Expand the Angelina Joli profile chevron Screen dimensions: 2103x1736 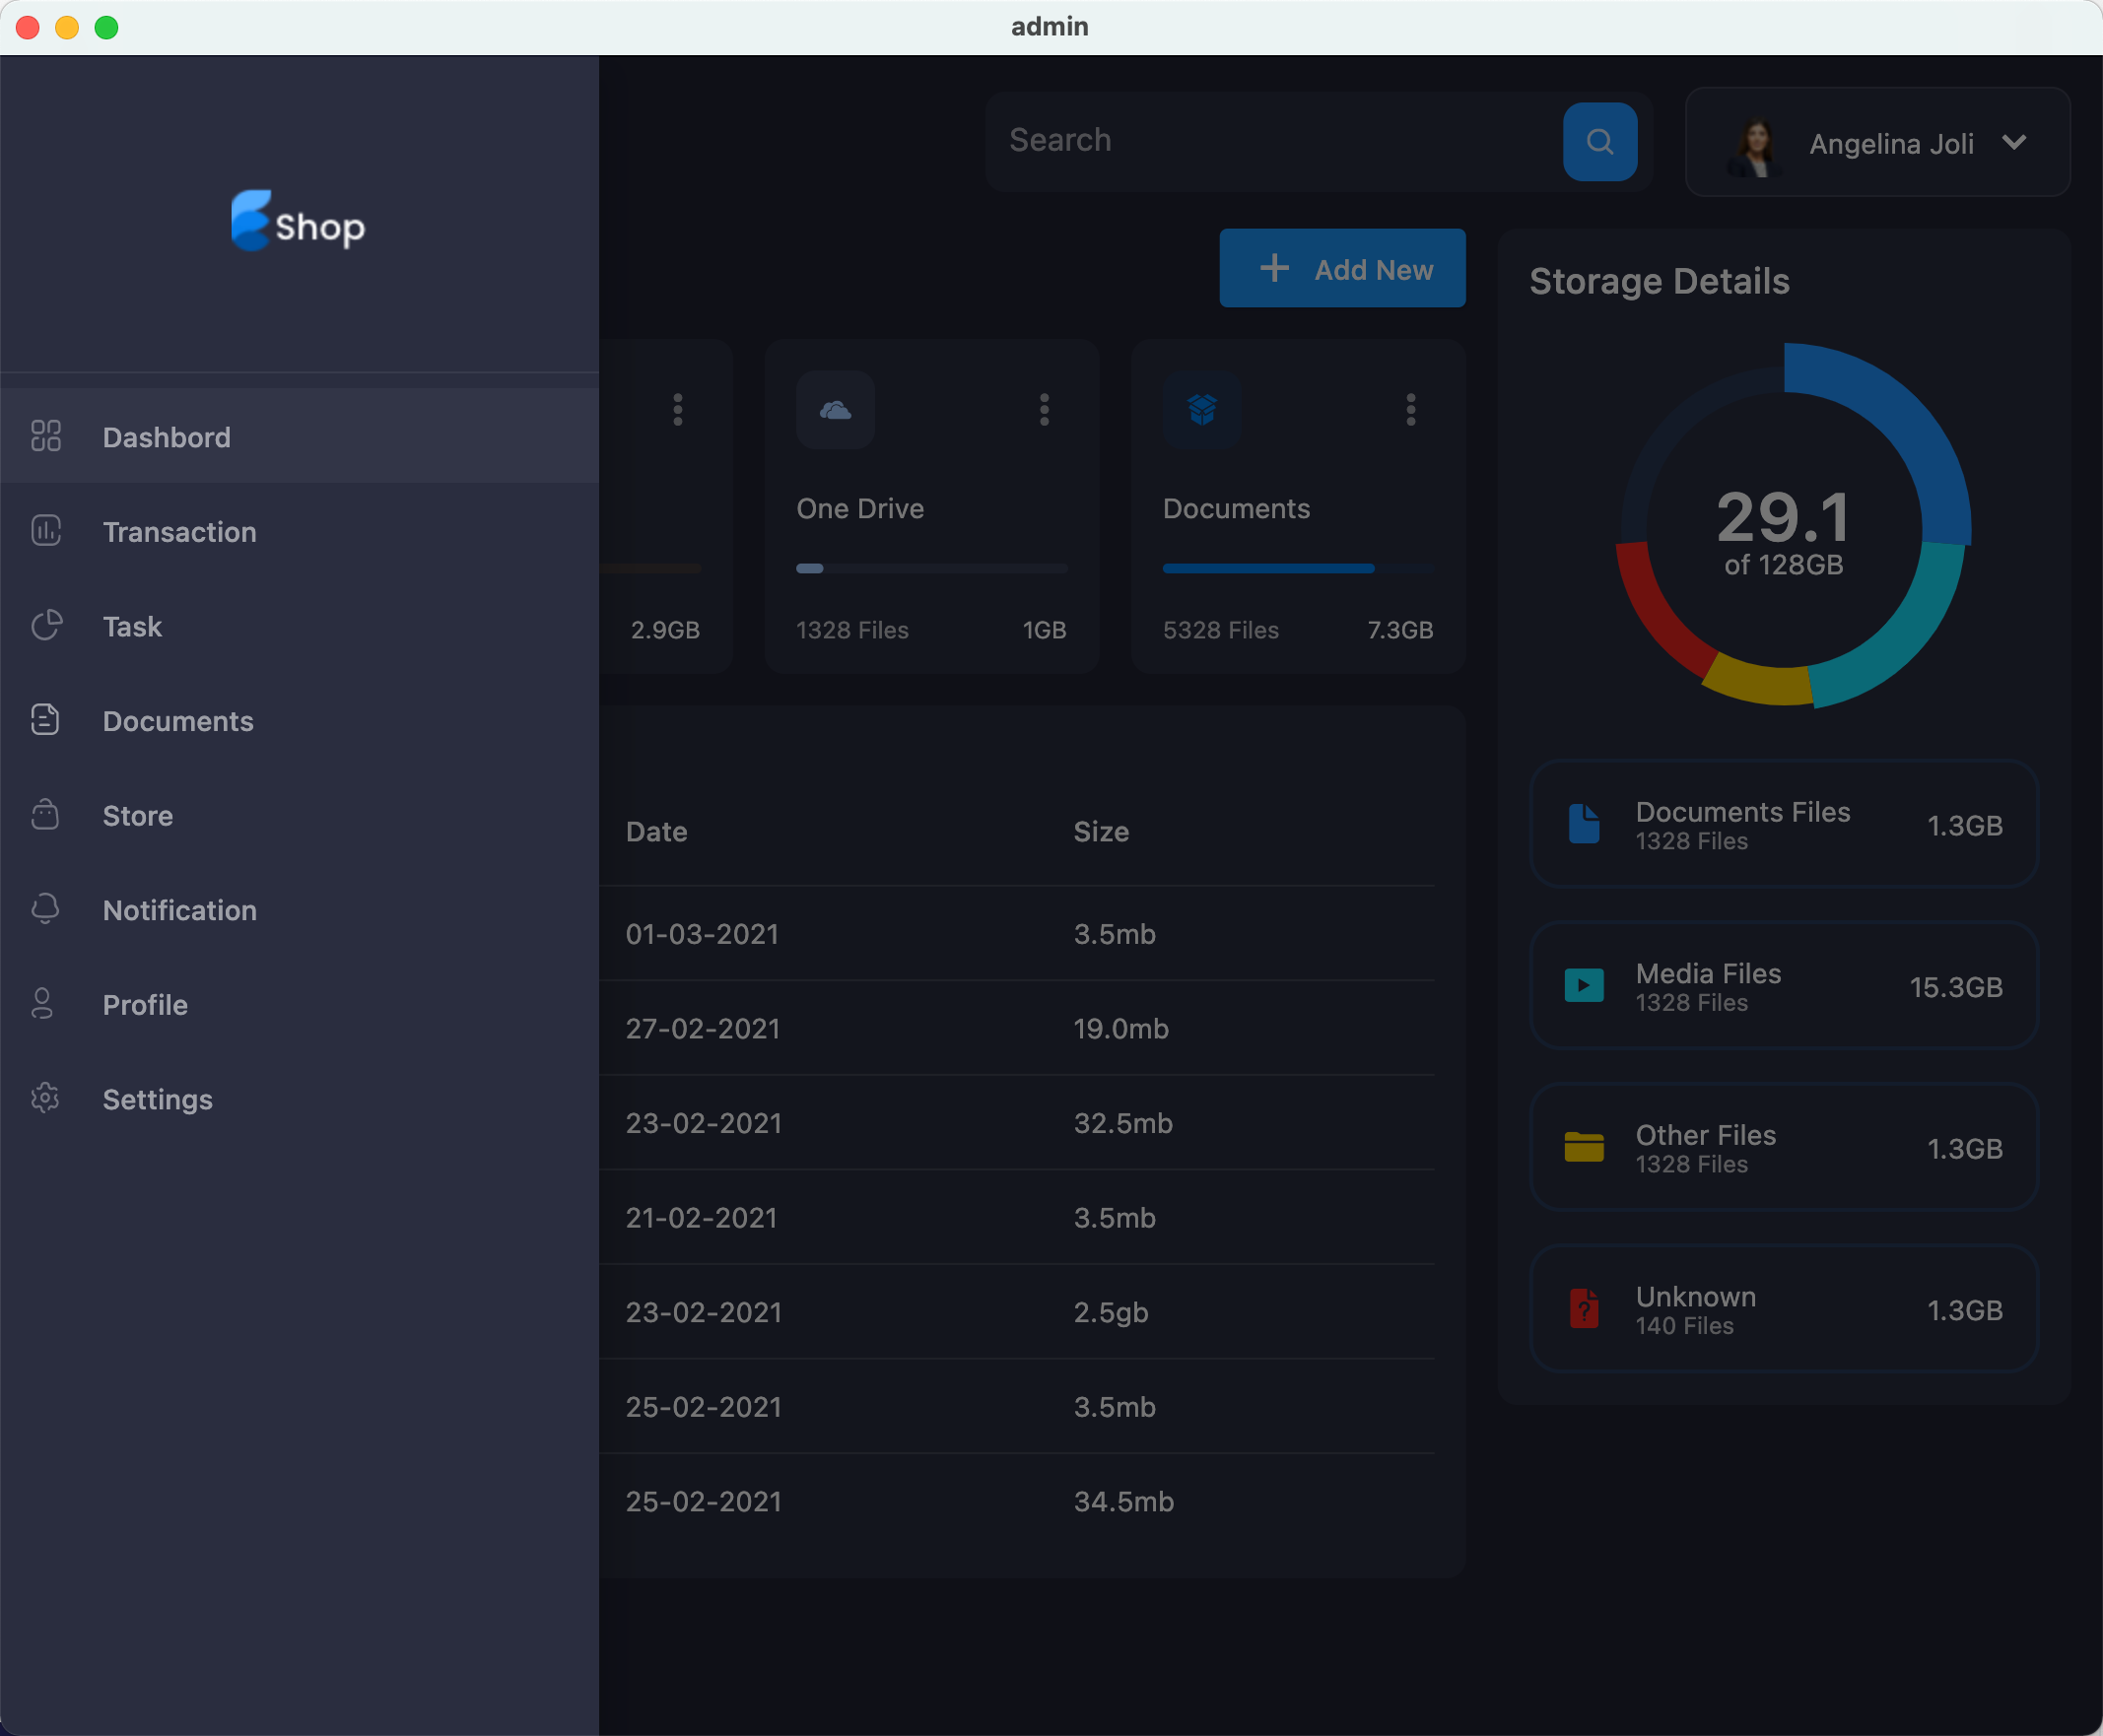[x=2015, y=142]
